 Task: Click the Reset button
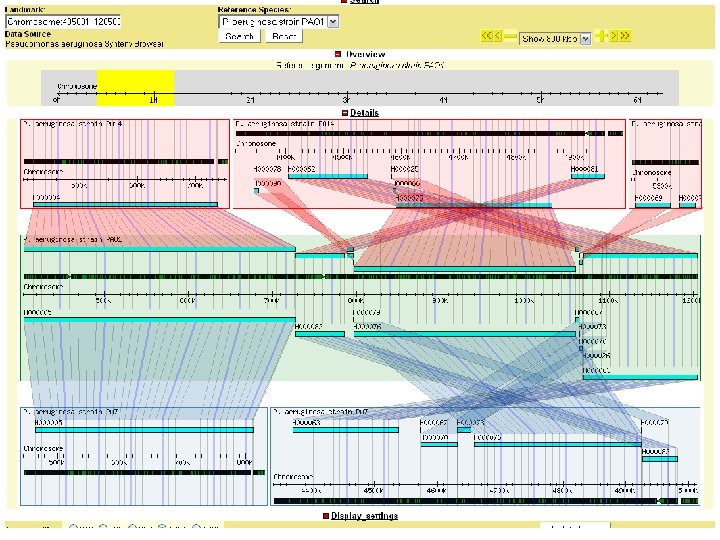click(x=284, y=36)
